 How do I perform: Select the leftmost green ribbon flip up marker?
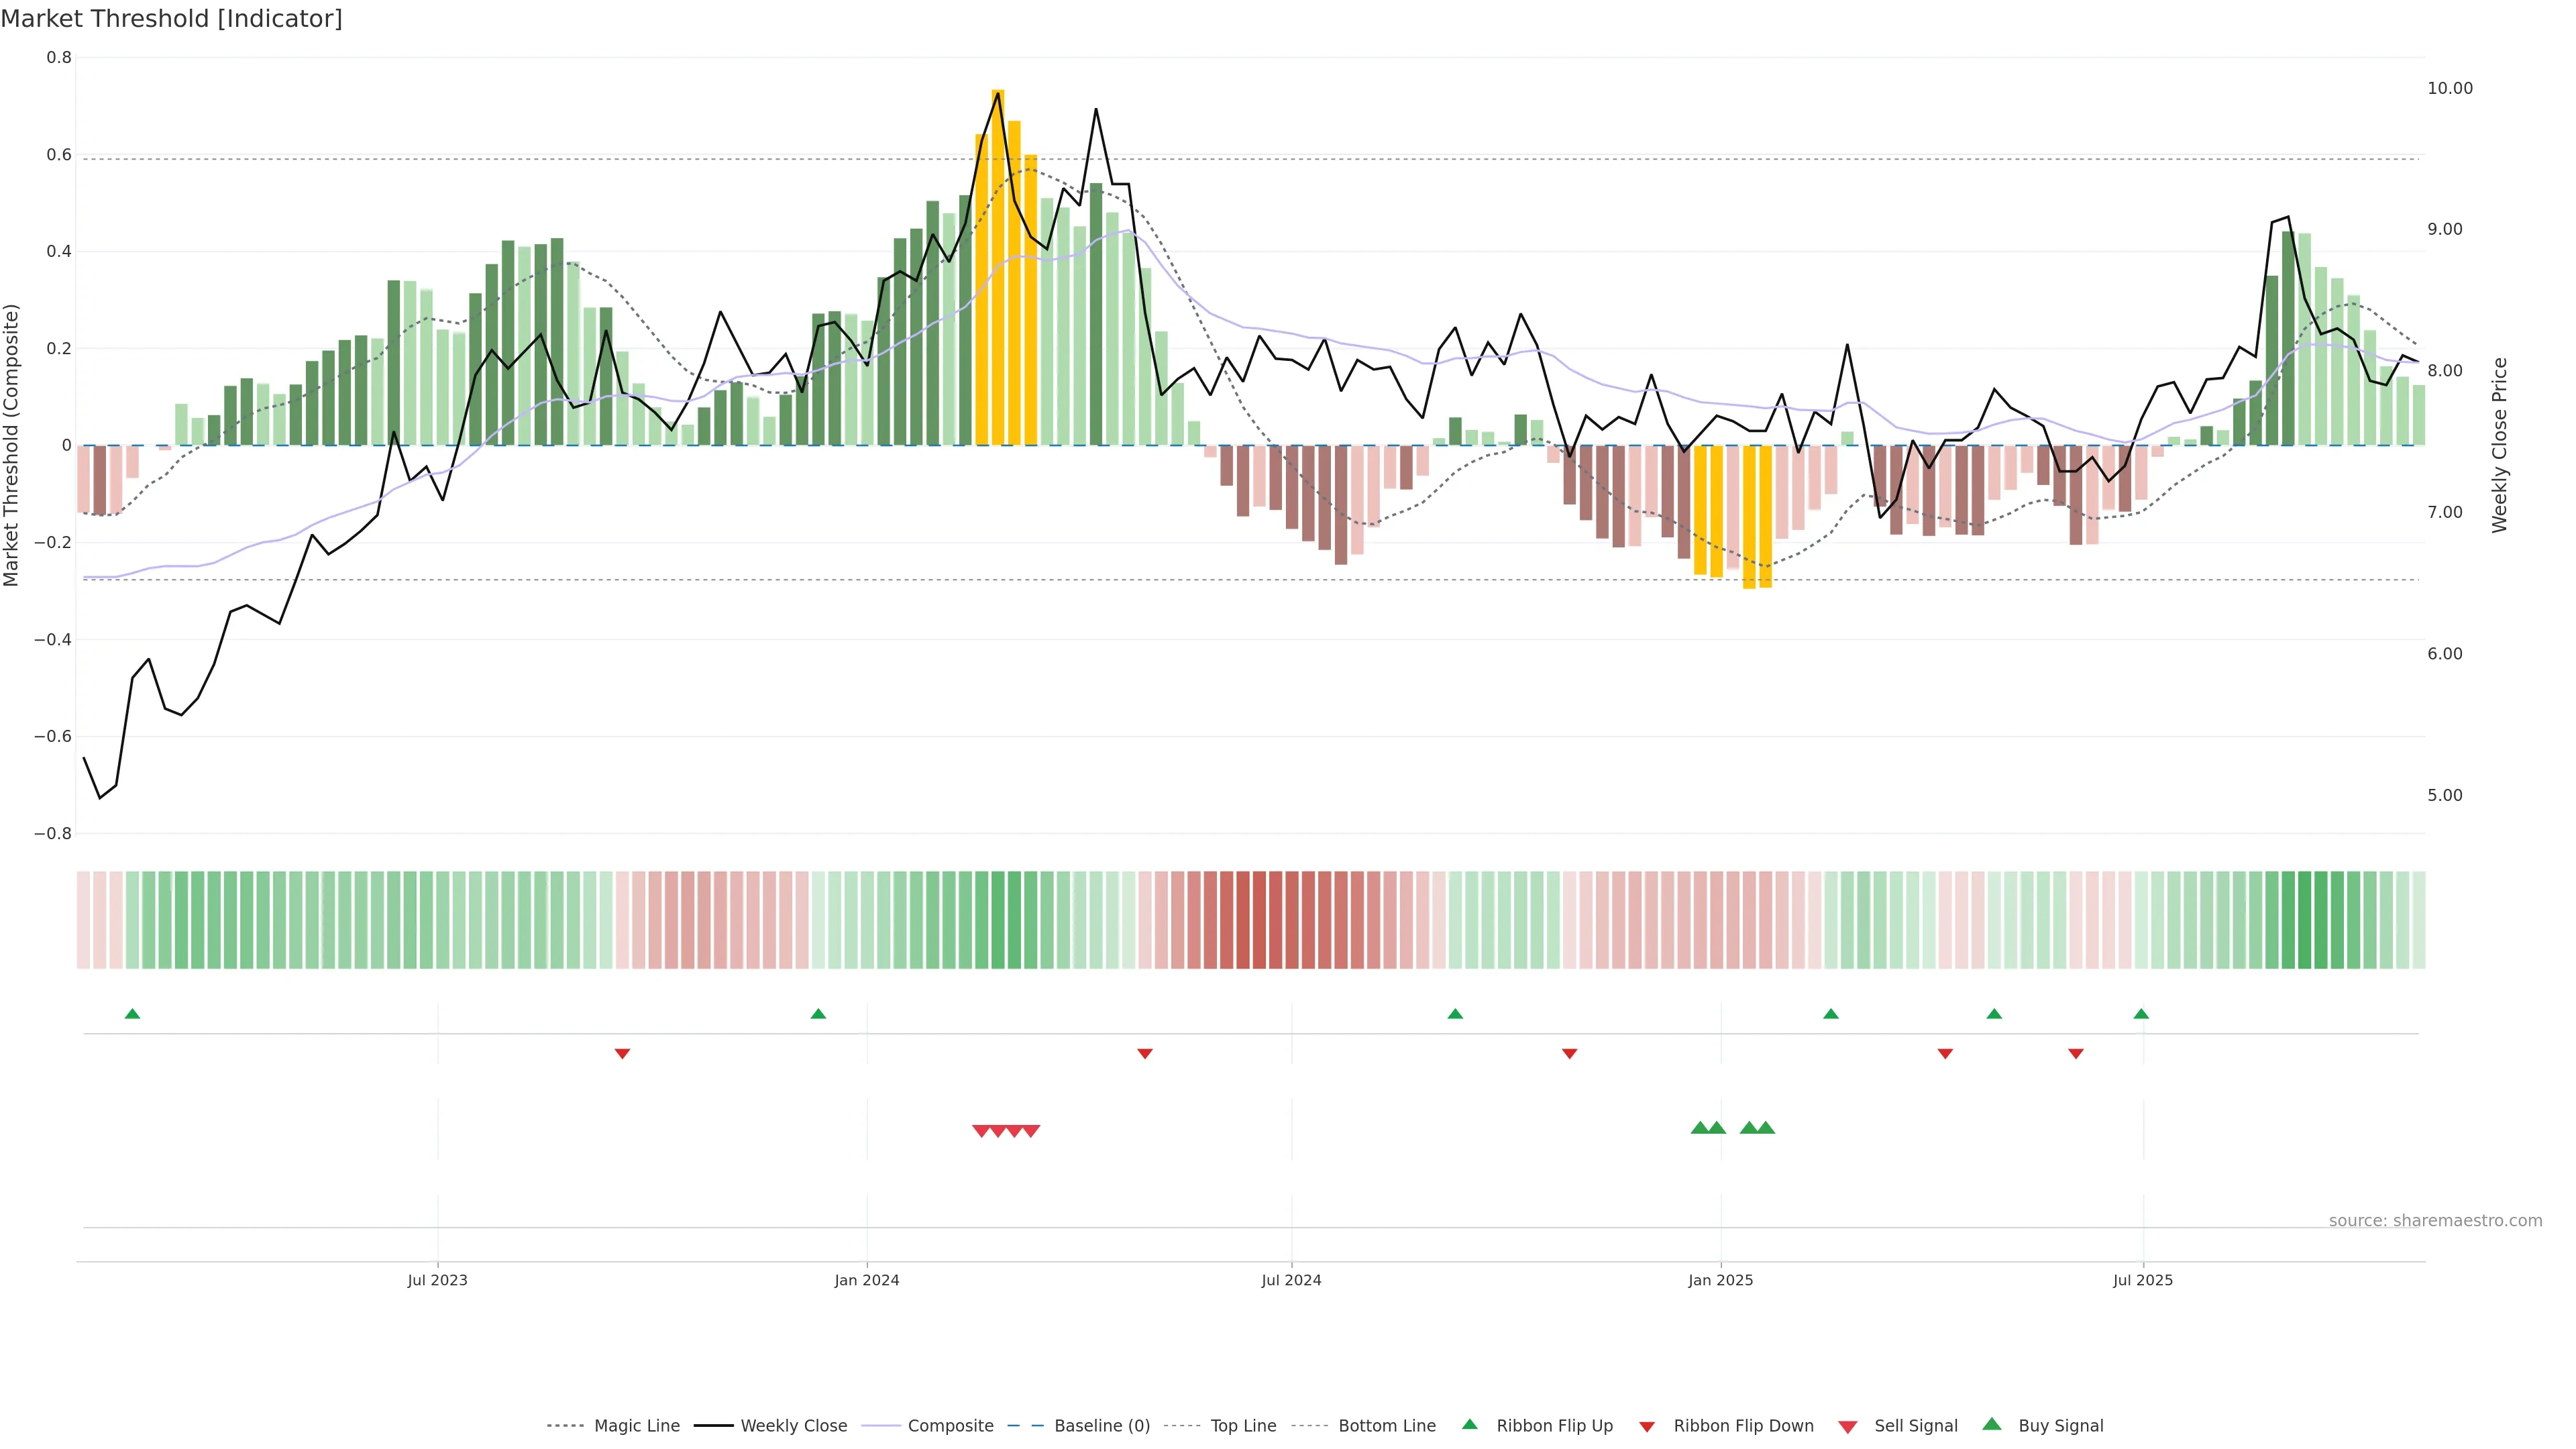coord(132,1014)
